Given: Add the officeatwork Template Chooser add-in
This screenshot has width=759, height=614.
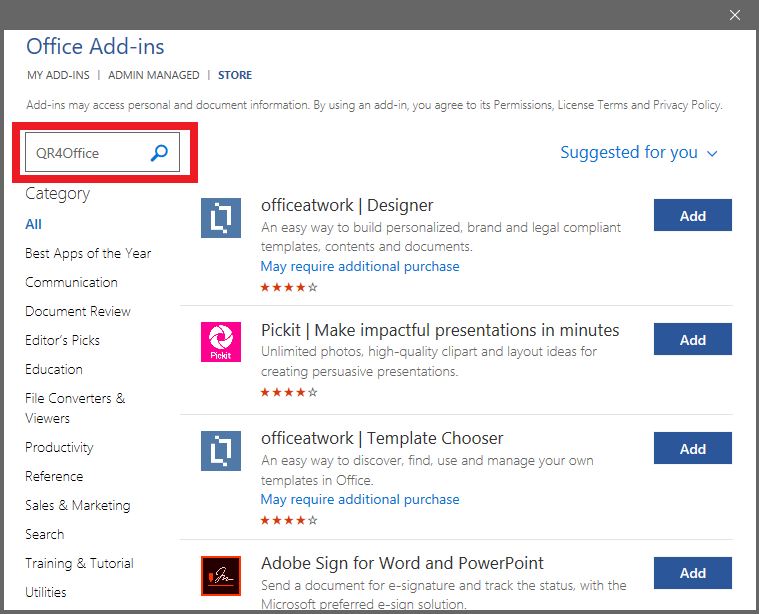Looking at the screenshot, I should pos(692,449).
